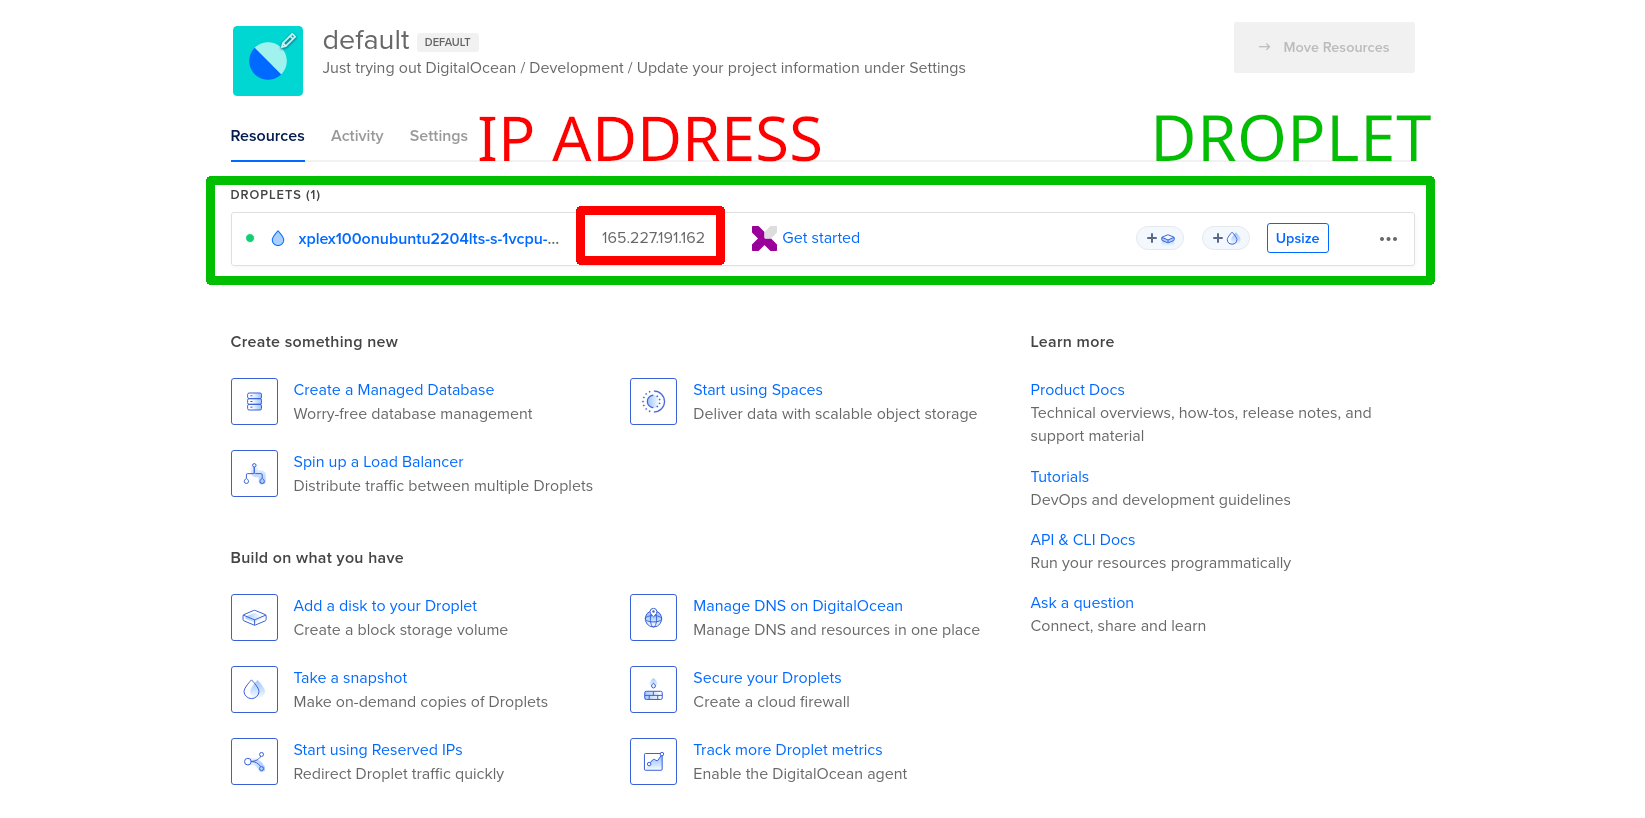The image size is (1645, 818).
Task: Click 'Create a block storage volume' text
Action: click(400, 630)
